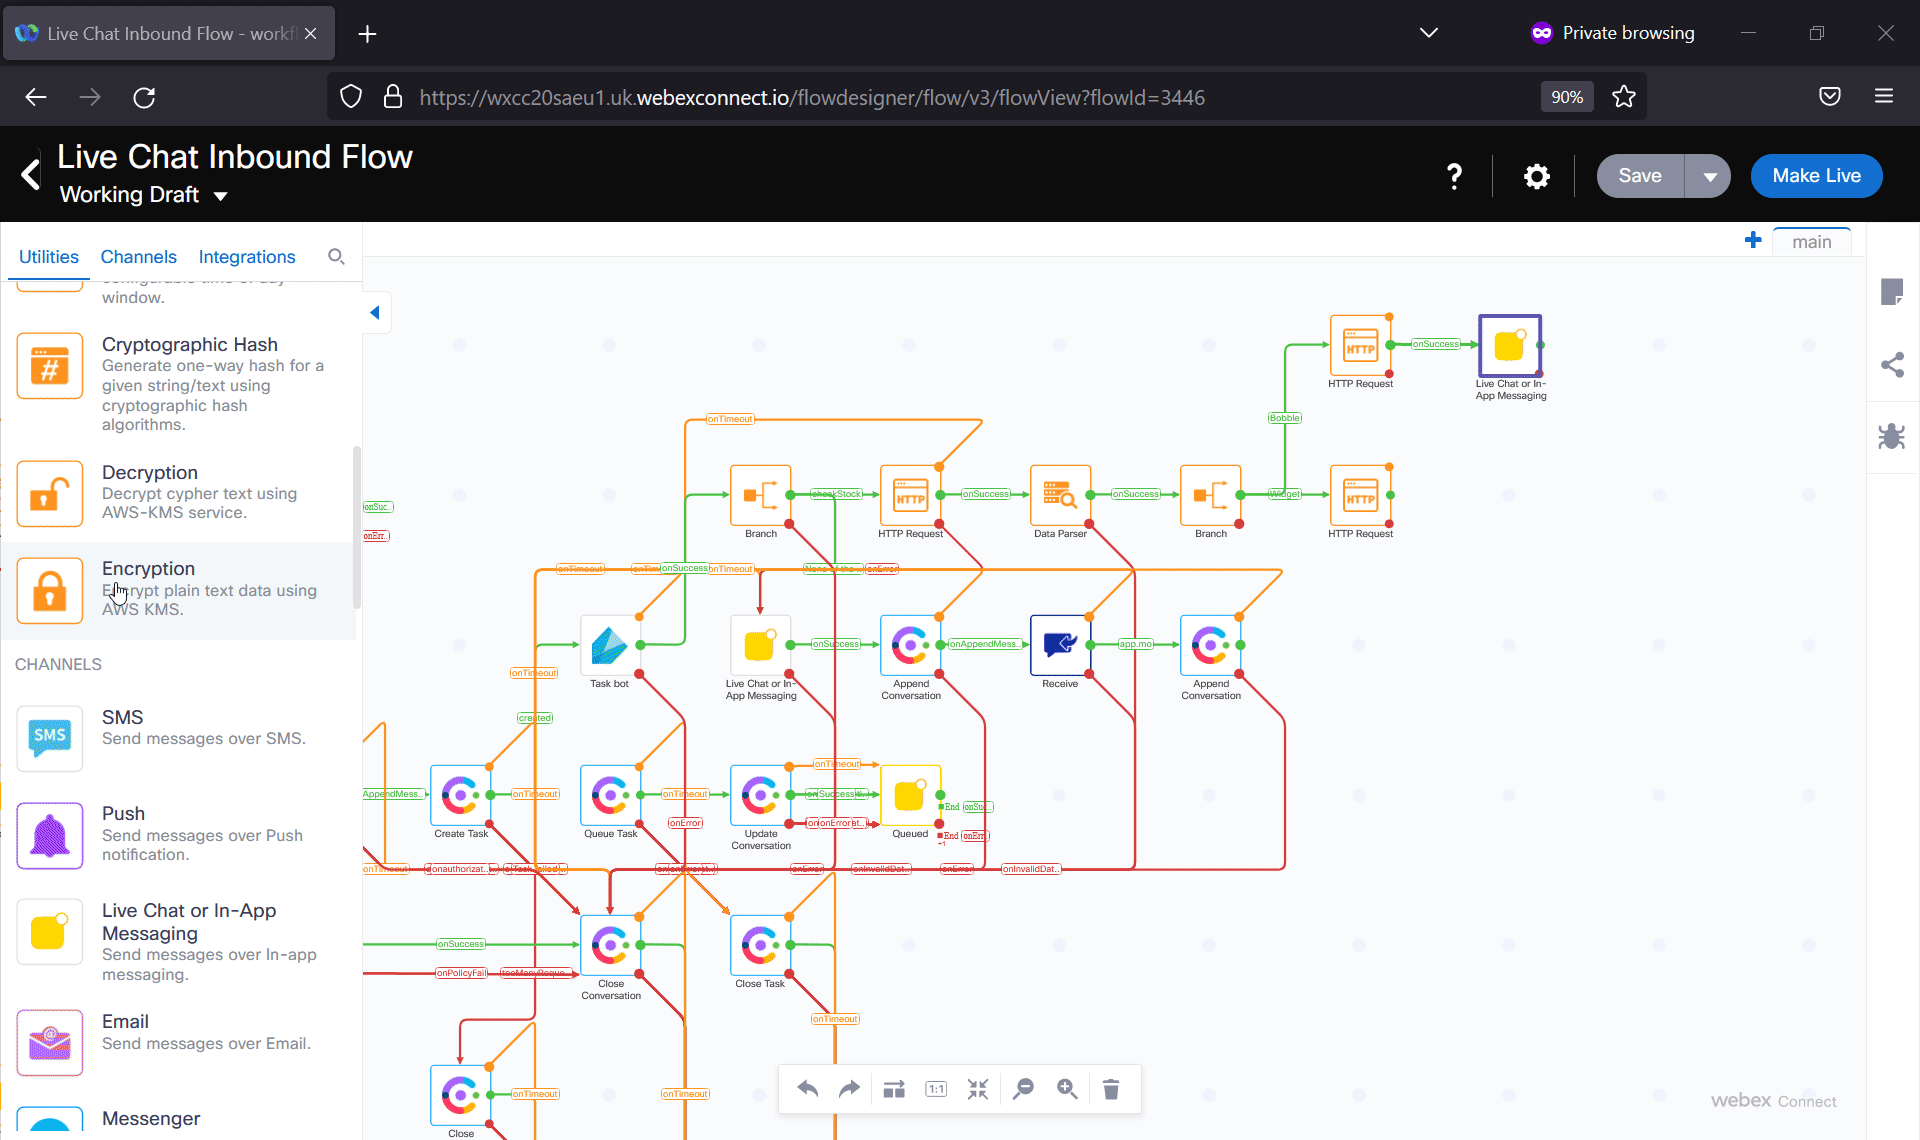Click the browser back button
1920x1140 pixels.
coord(36,97)
